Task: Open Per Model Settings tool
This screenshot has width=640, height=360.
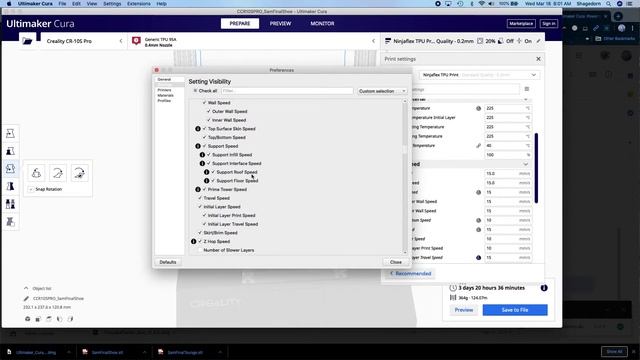Action: (x=10, y=204)
